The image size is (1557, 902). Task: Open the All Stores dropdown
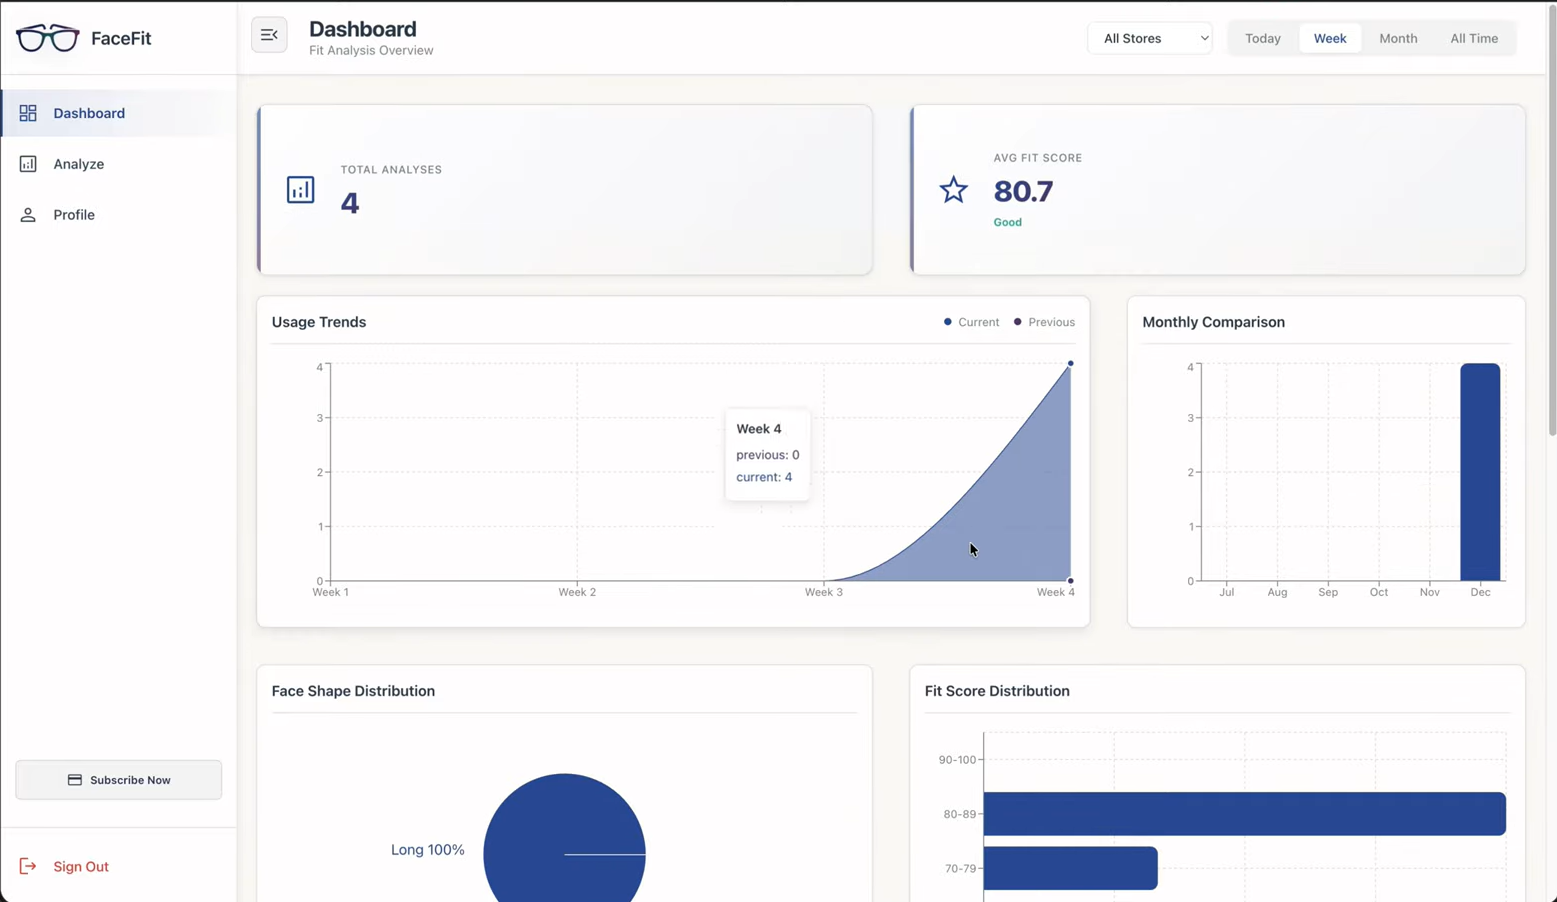tap(1150, 38)
